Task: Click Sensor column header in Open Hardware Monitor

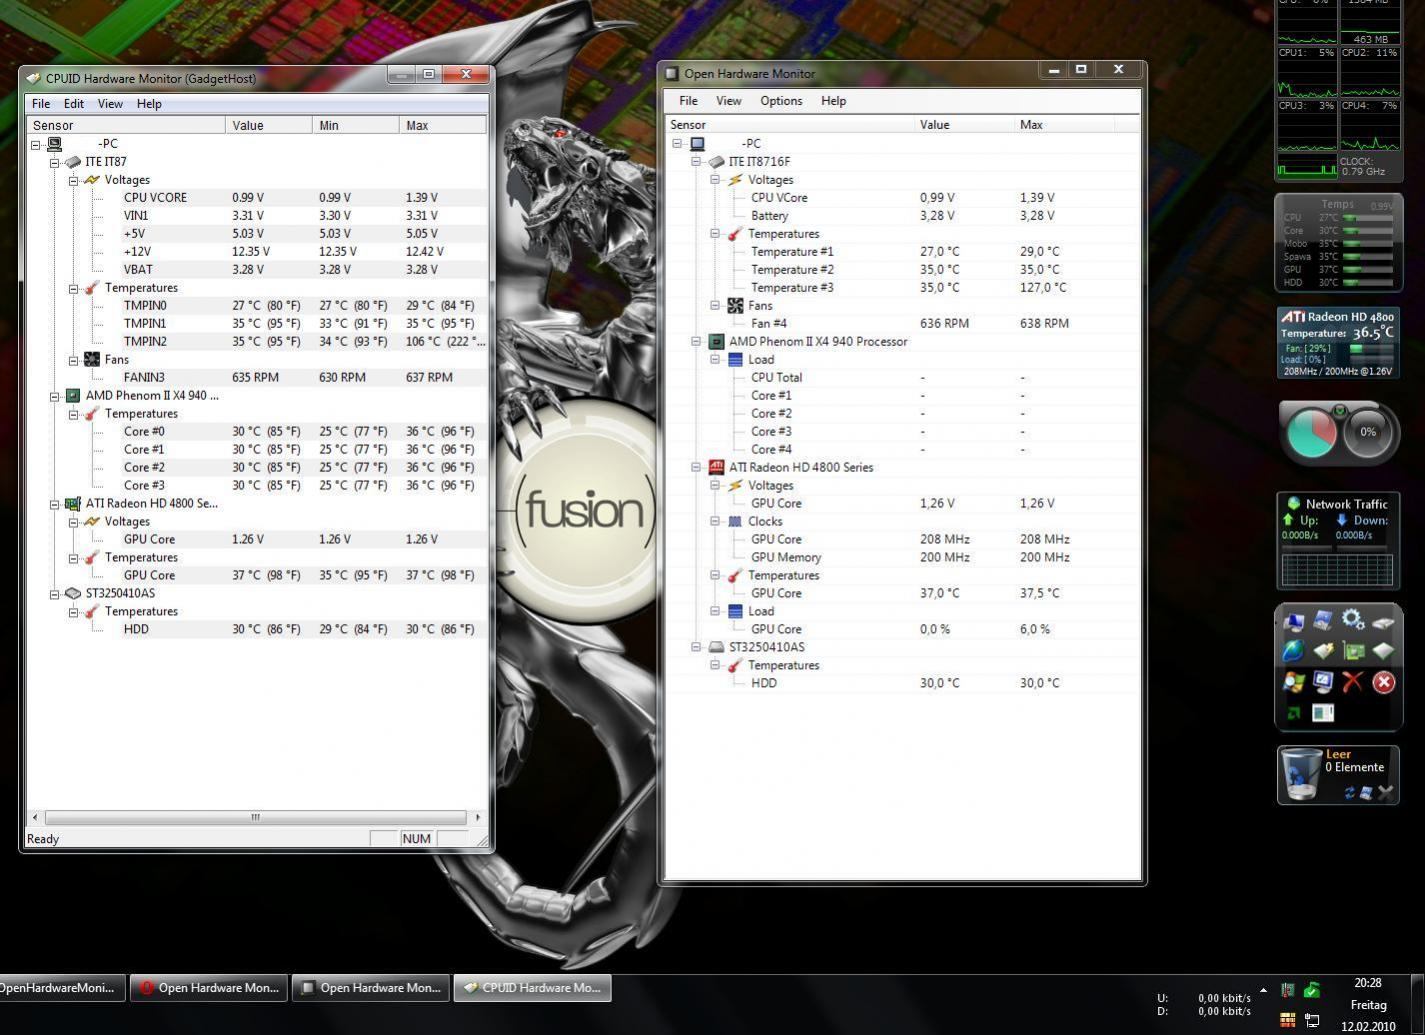Action: tap(789, 125)
